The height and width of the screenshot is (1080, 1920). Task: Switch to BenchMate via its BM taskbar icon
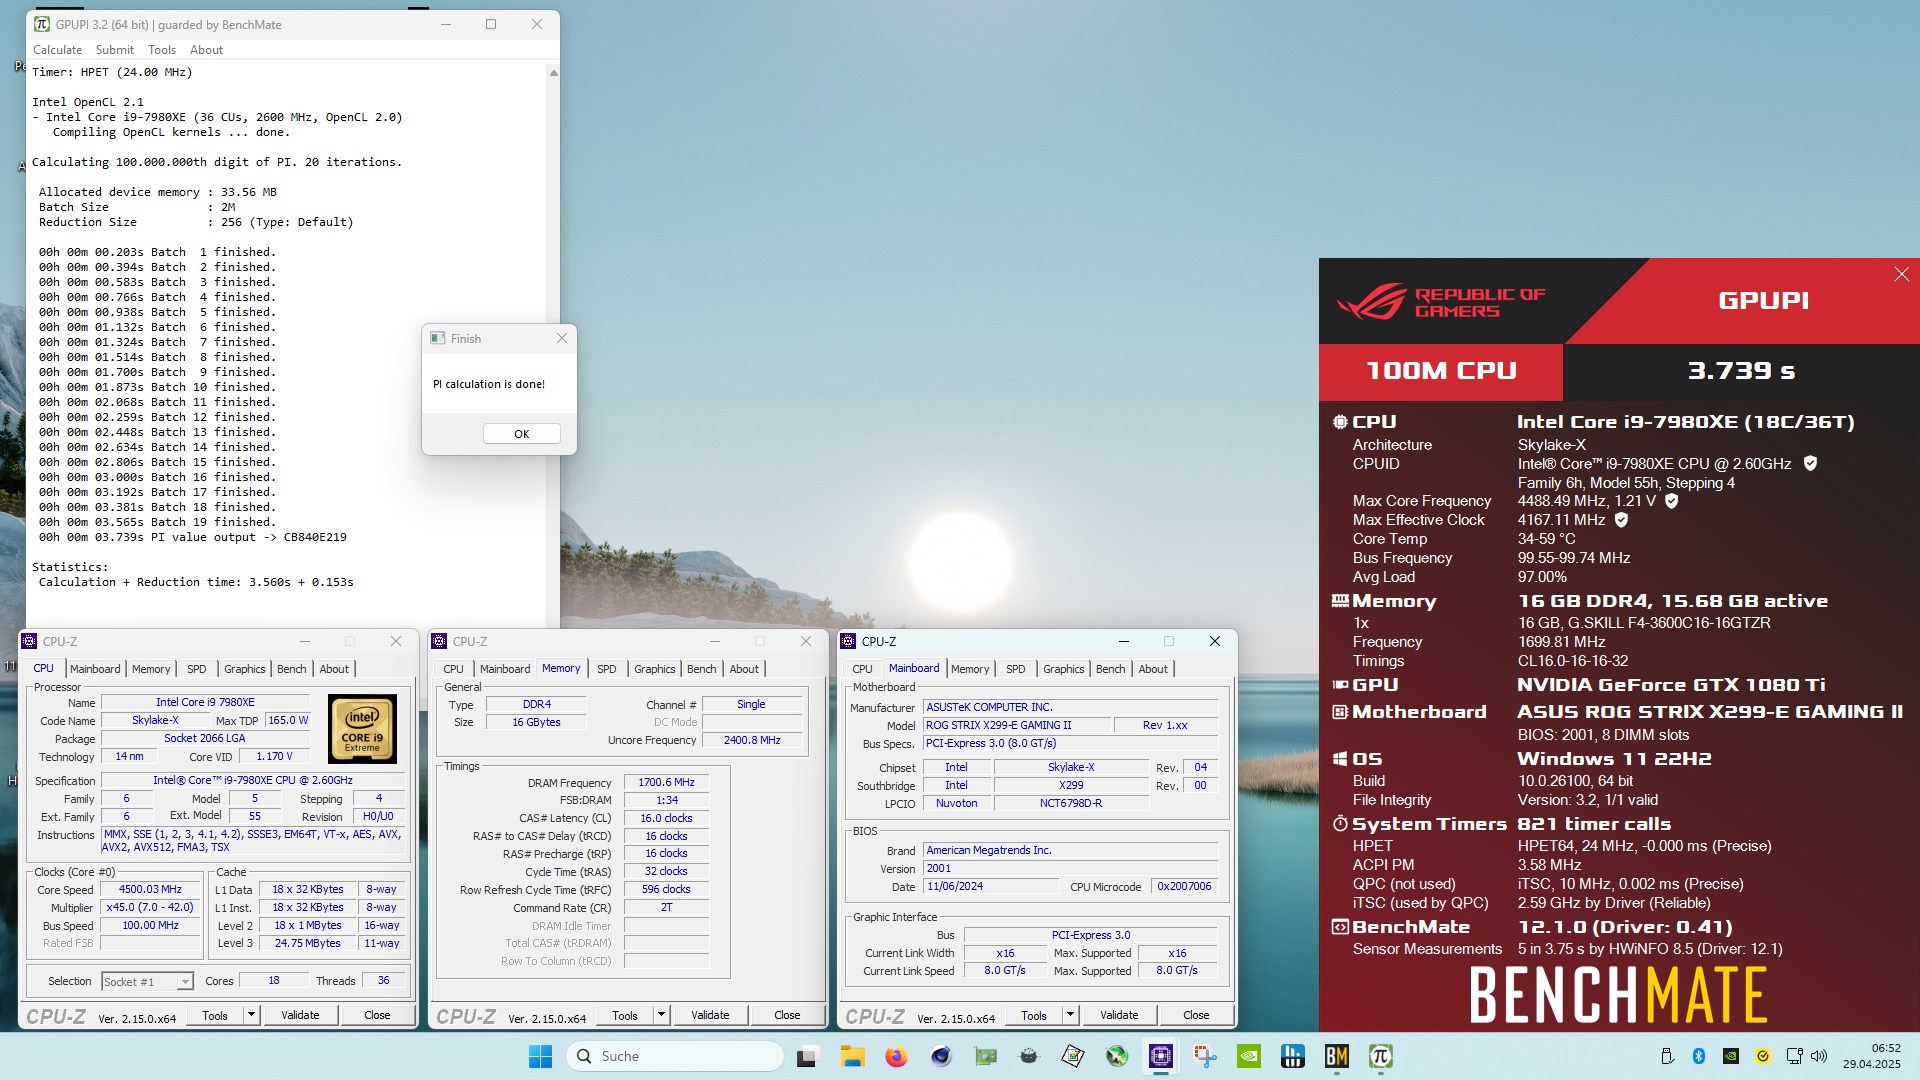1337,1056
